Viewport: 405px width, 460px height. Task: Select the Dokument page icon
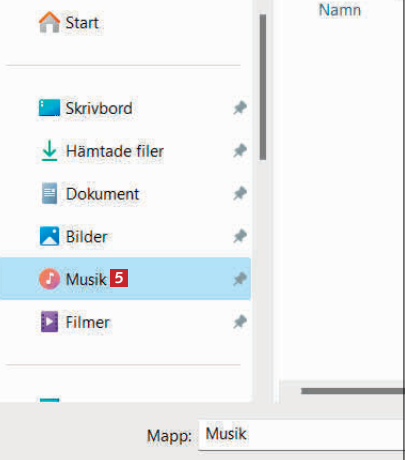coord(49,193)
